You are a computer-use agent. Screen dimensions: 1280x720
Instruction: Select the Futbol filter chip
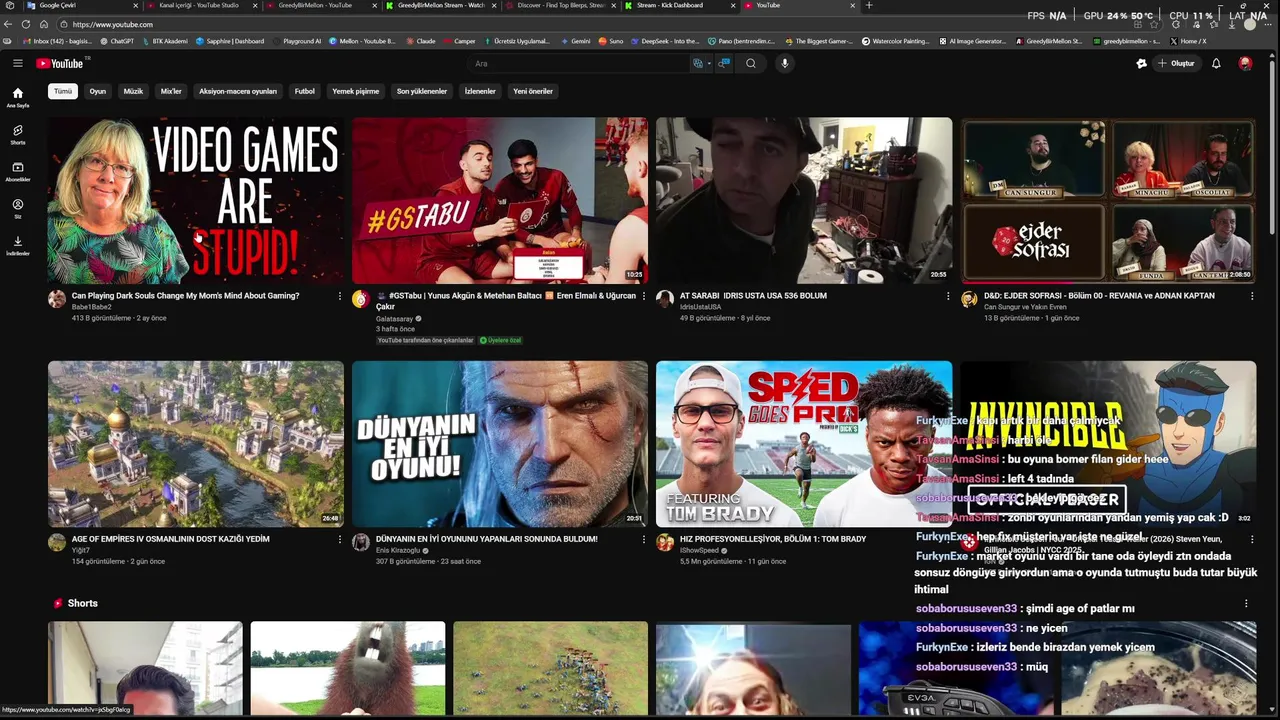point(305,91)
